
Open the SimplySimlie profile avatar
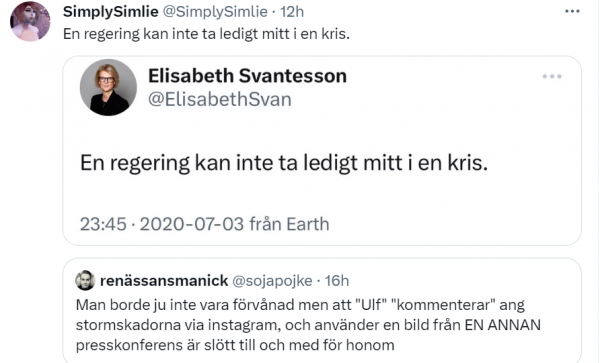[30, 21]
